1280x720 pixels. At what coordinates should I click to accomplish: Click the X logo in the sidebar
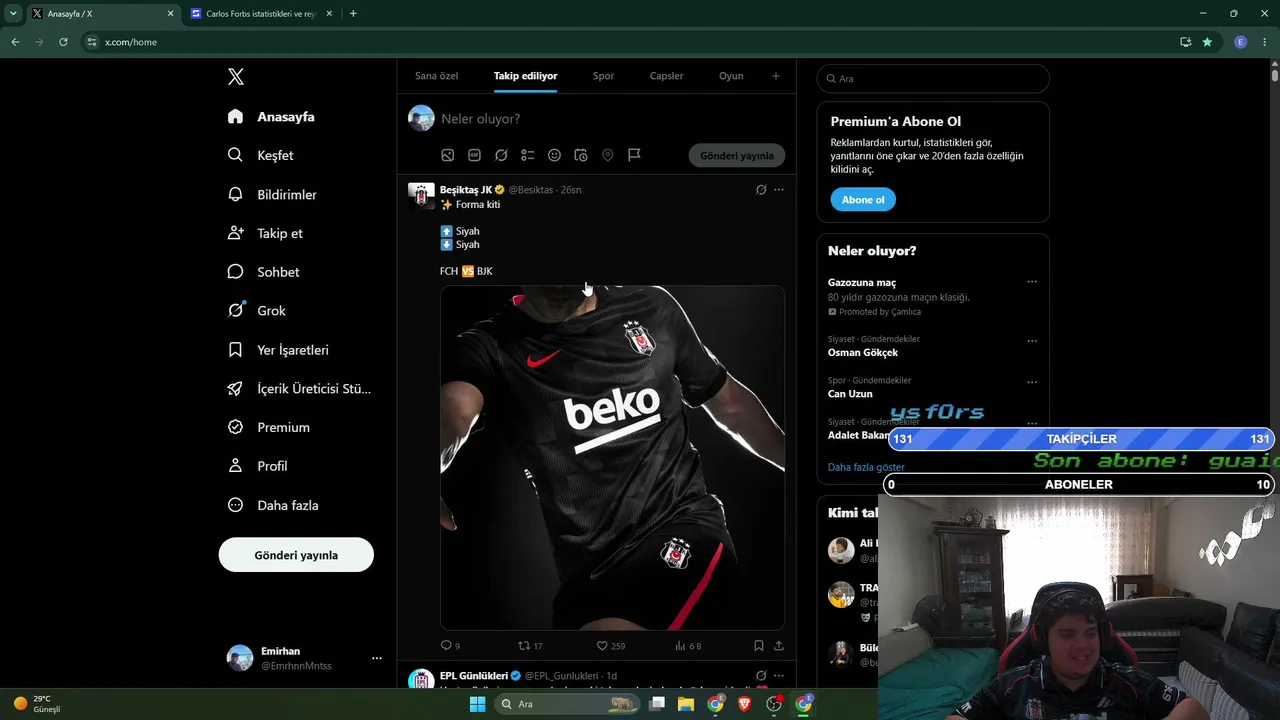pos(235,77)
